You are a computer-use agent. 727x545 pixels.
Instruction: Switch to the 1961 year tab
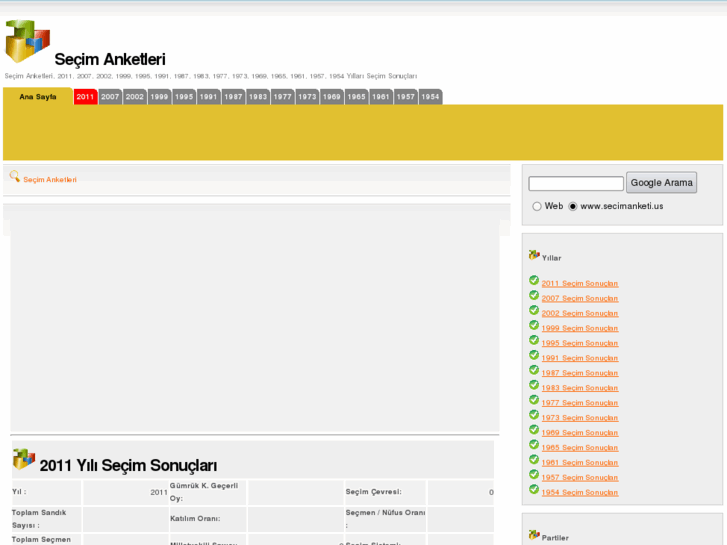click(x=381, y=96)
